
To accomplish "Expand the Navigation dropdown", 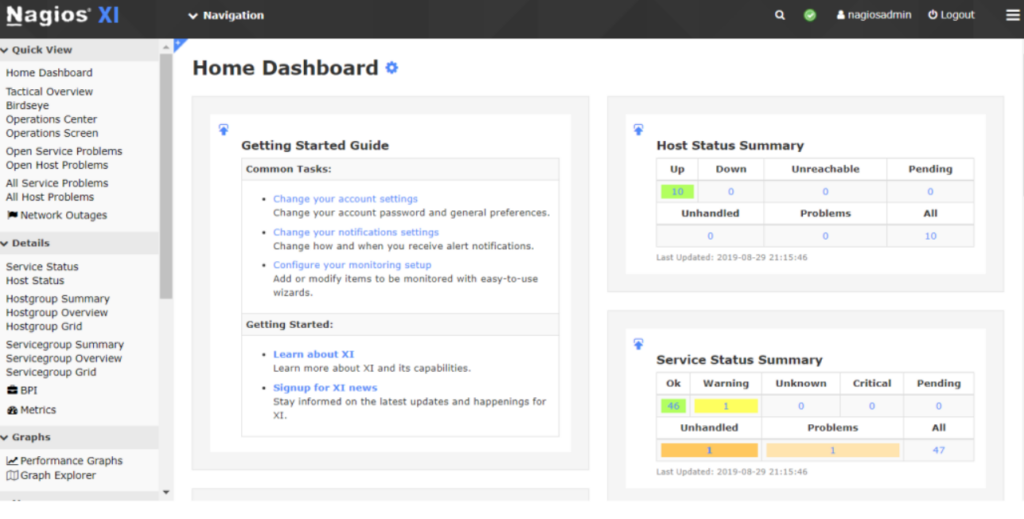I will [x=226, y=15].
